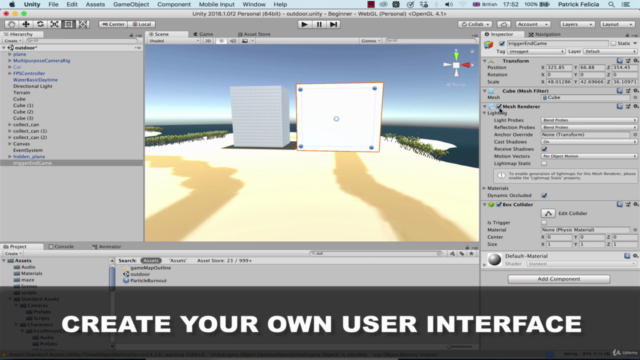Open the Component menu
Viewport: 640px width, 360px height.
coord(174,4)
